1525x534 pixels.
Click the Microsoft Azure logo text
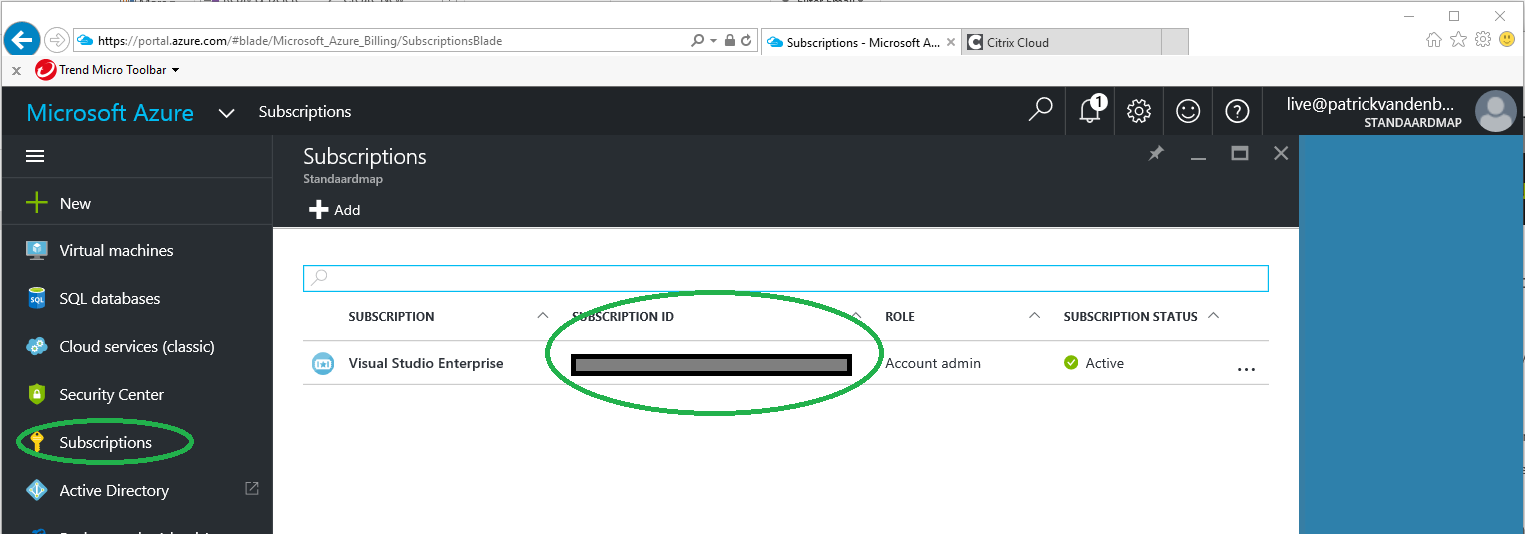(x=110, y=113)
